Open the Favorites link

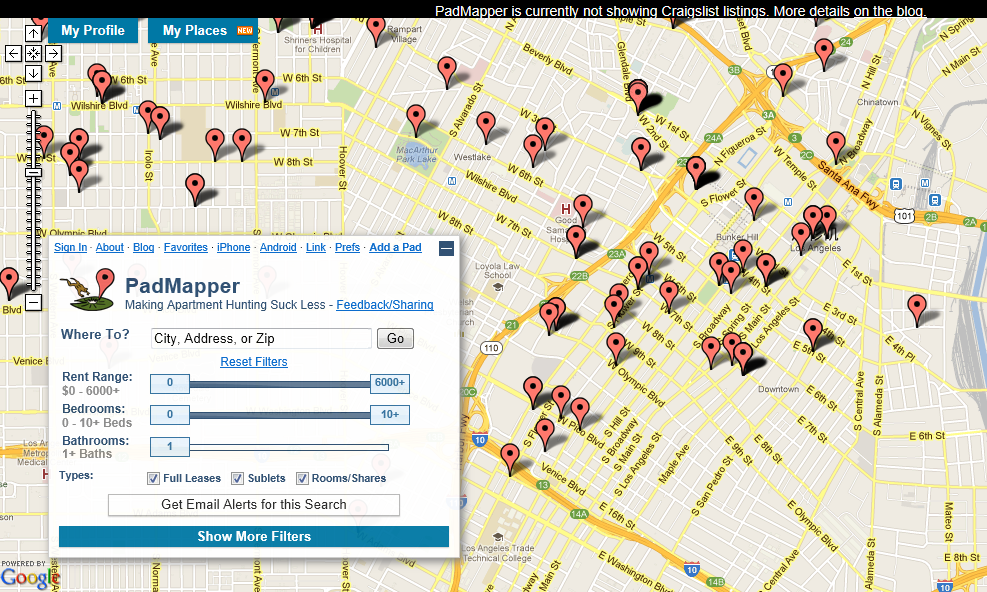pyautogui.click(x=186, y=248)
